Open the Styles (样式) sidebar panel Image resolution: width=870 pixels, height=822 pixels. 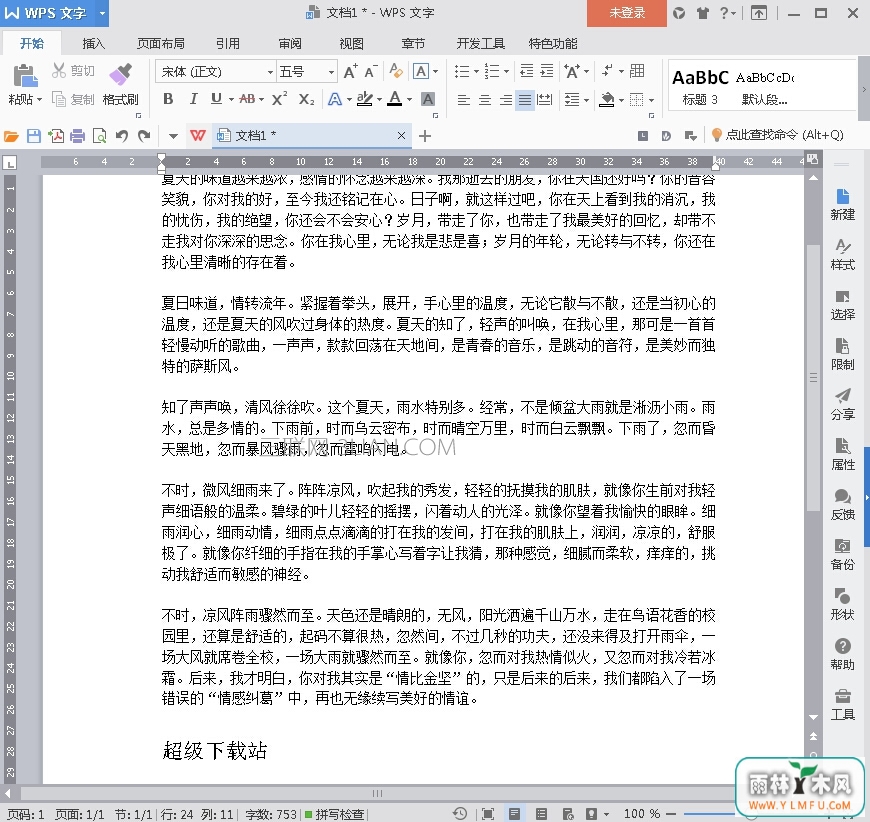pos(842,254)
